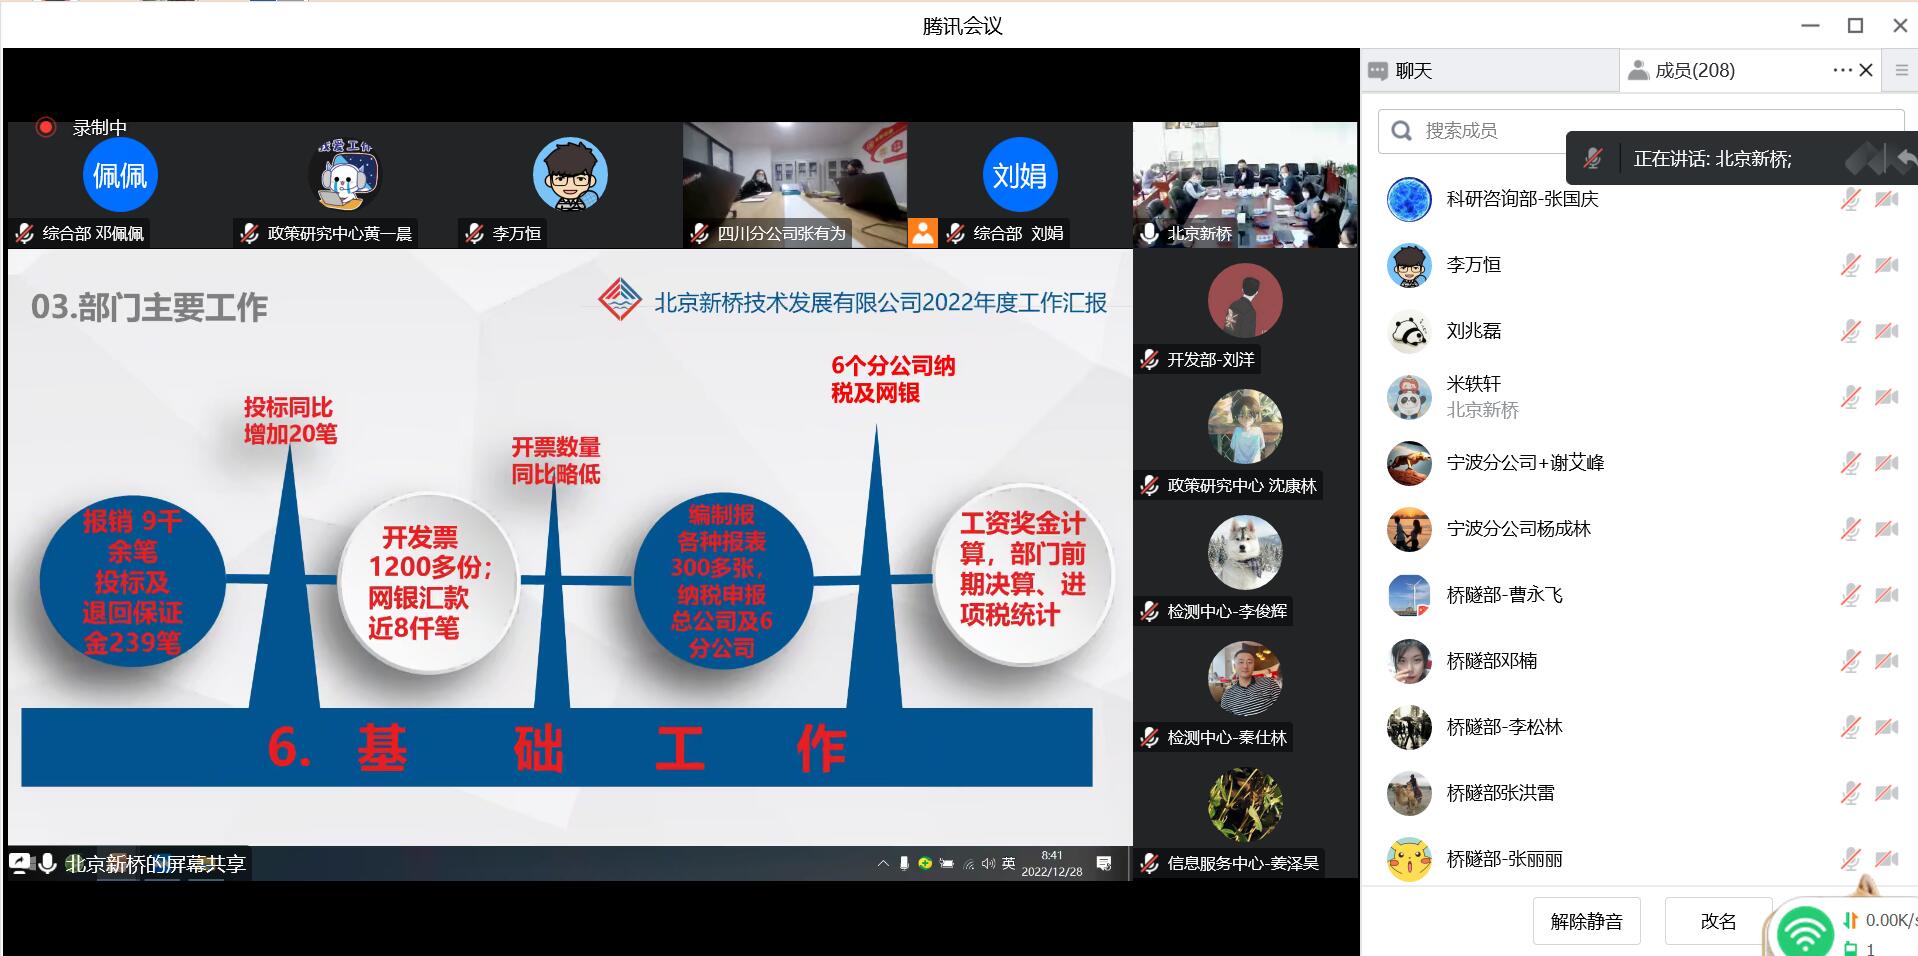The width and height of the screenshot is (1918, 956).
Task: Close the members panel with X
Action: click(1866, 70)
